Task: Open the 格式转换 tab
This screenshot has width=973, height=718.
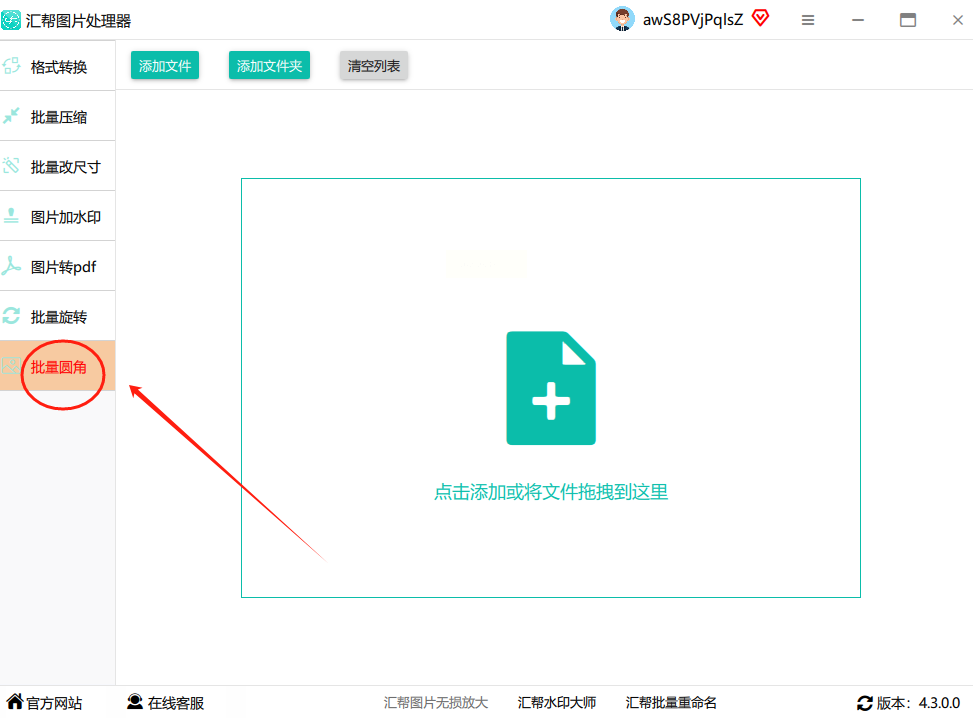Action: click(x=58, y=66)
